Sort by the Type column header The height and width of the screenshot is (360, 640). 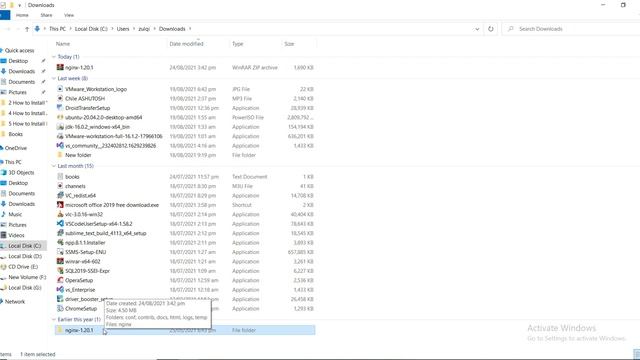(238, 44)
